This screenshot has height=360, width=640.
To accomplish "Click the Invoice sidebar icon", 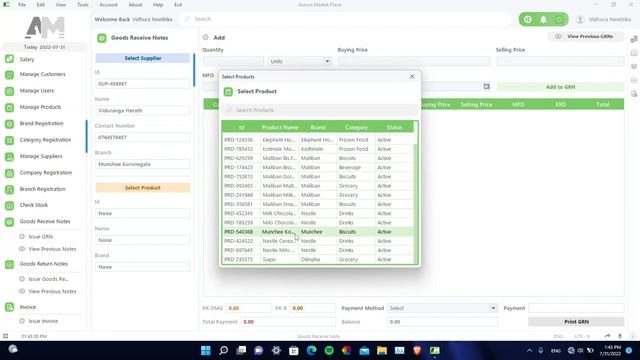I will click(x=9, y=307).
